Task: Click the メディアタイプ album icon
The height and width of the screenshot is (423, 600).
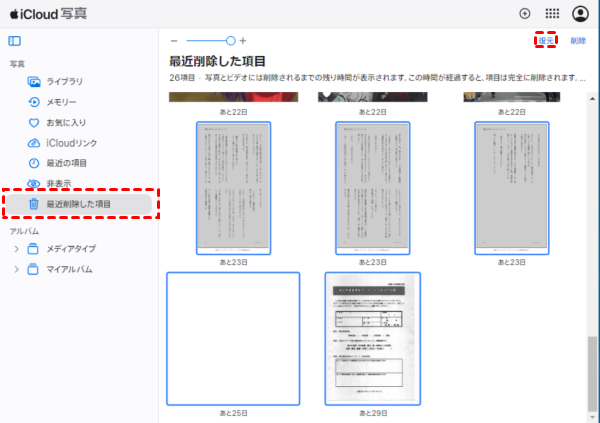Action: click(x=33, y=249)
